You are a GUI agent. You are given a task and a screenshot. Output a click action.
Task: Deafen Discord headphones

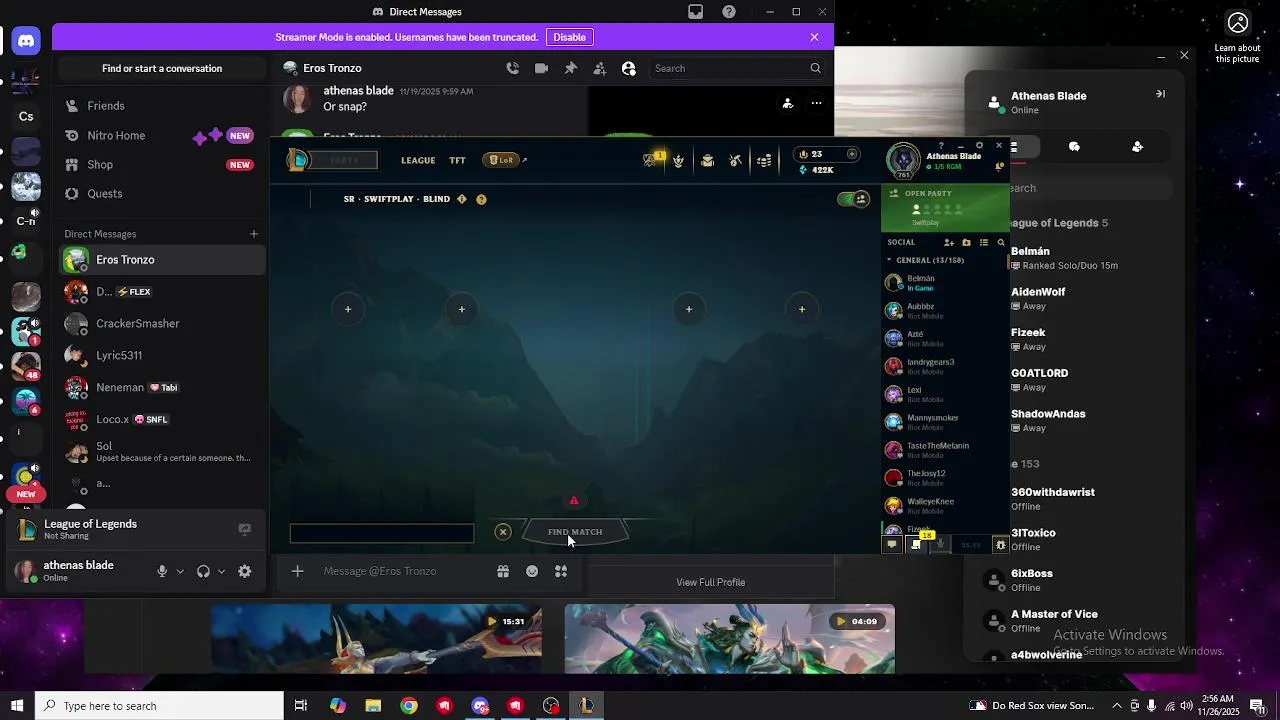click(x=203, y=571)
